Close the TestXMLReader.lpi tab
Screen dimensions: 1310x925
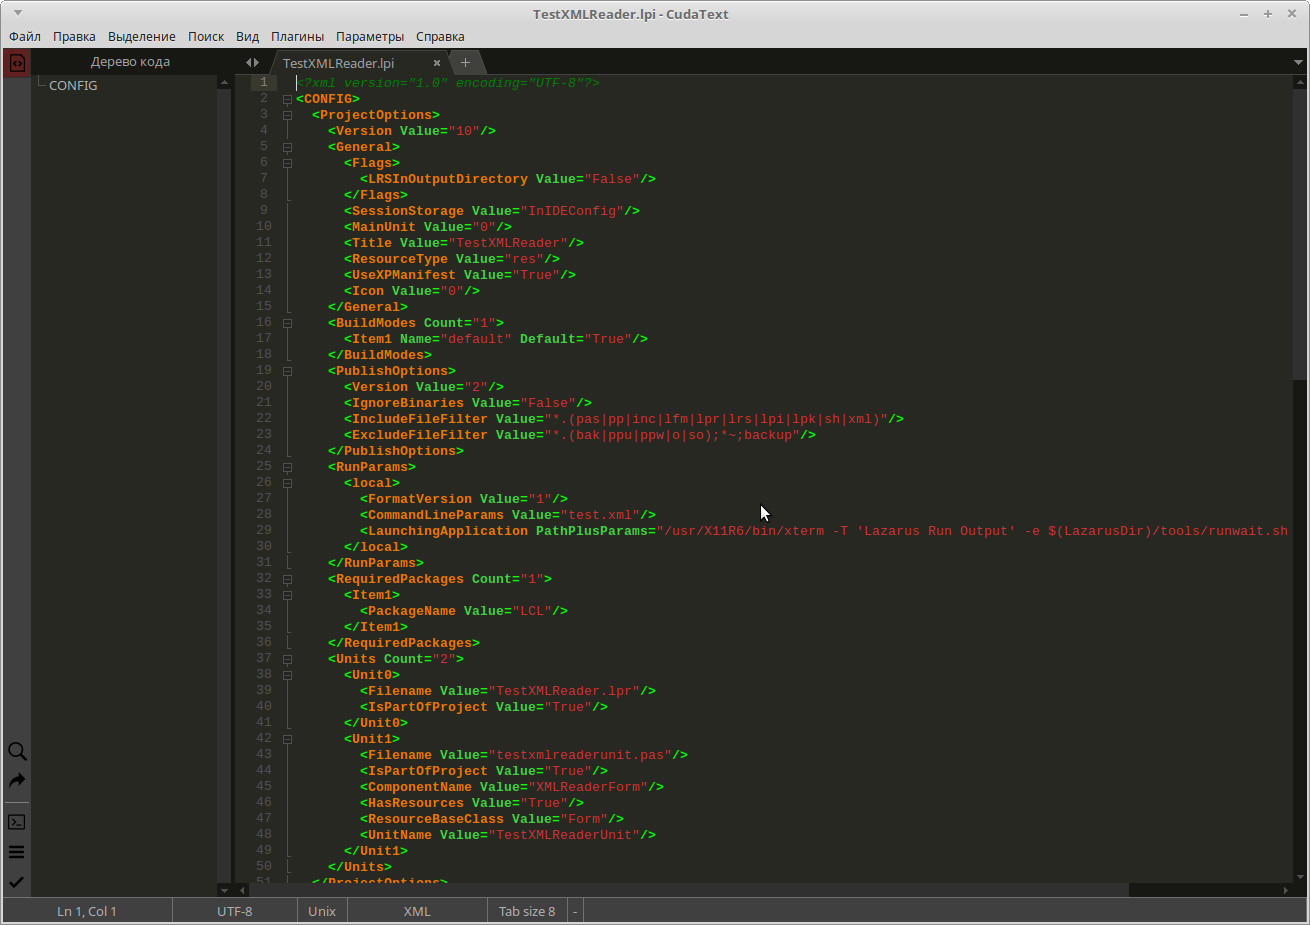coord(437,63)
